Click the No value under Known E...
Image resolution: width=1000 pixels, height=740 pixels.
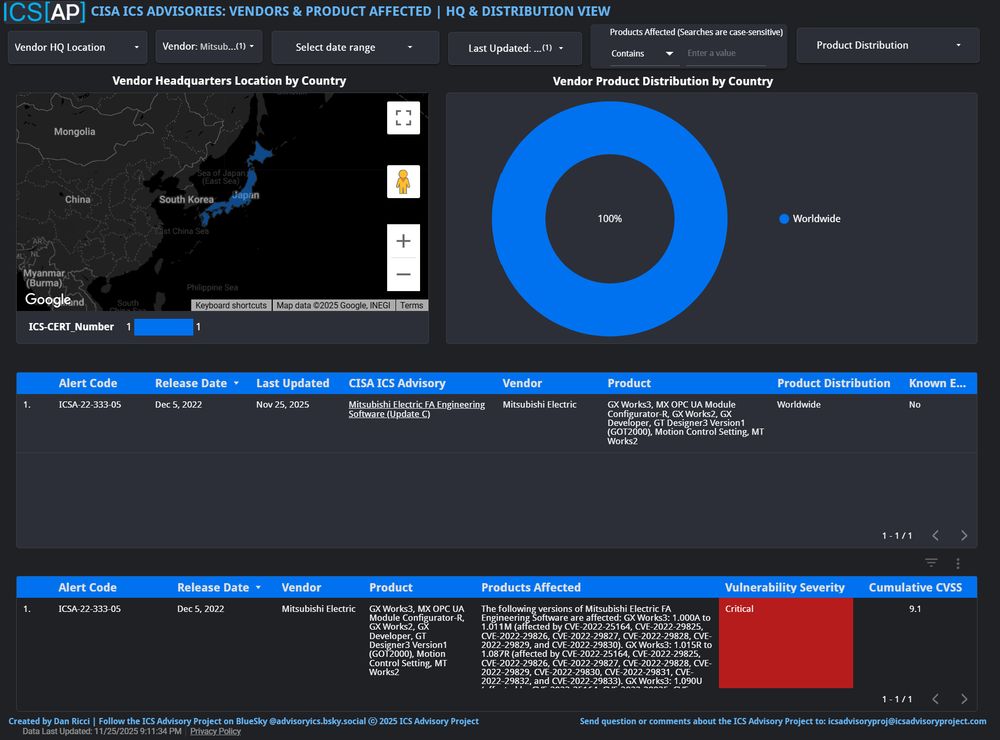915,404
